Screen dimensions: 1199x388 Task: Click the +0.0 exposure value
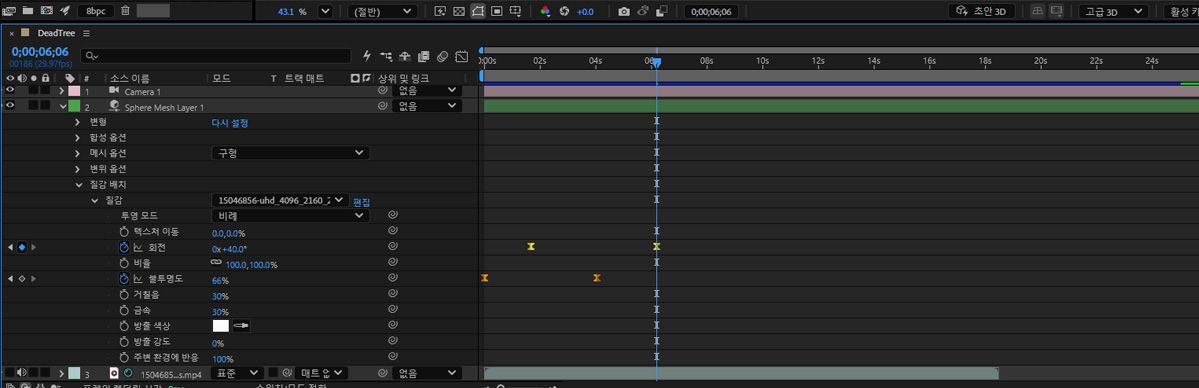pos(585,11)
